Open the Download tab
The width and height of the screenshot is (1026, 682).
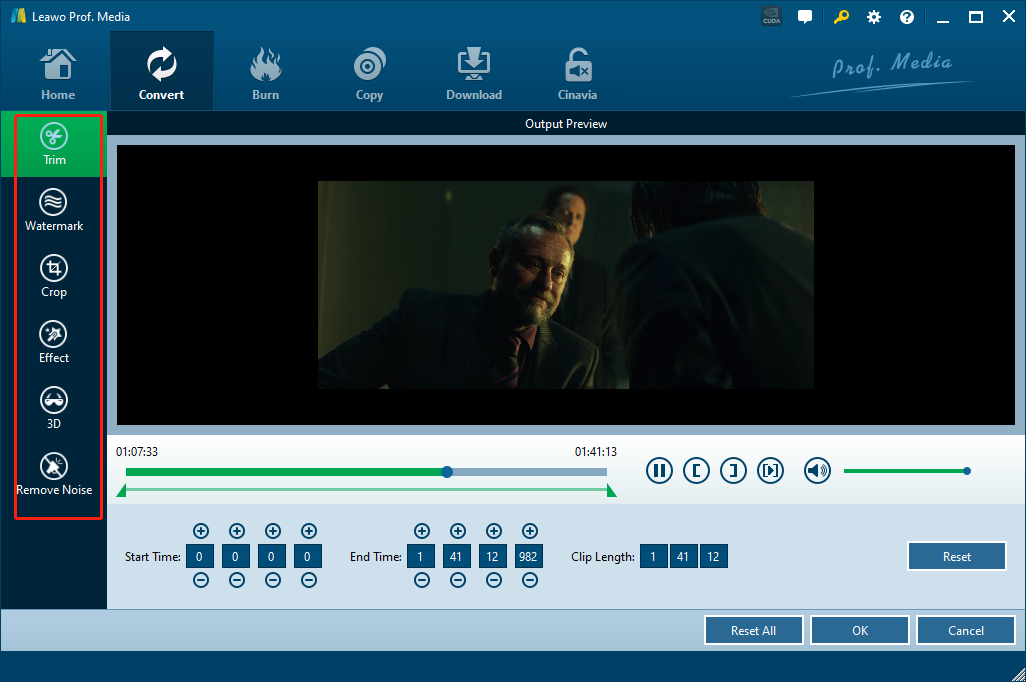pos(474,72)
